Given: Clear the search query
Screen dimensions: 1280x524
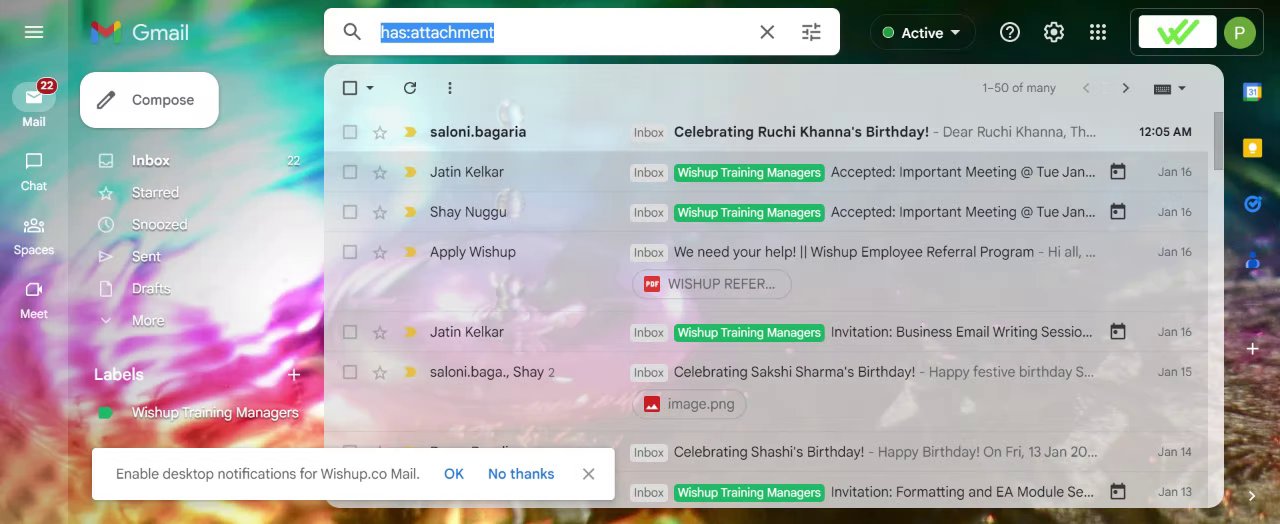Looking at the screenshot, I should [767, 32].
